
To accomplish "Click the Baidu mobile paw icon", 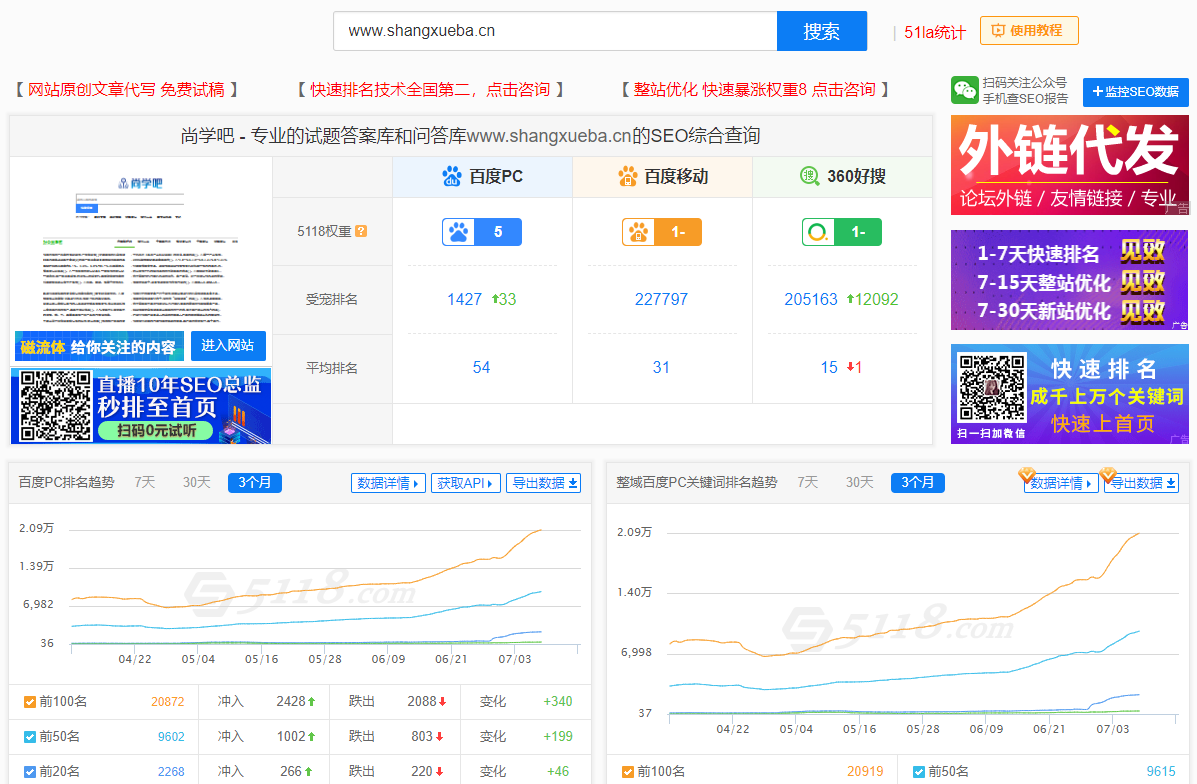I will [628, 176].
